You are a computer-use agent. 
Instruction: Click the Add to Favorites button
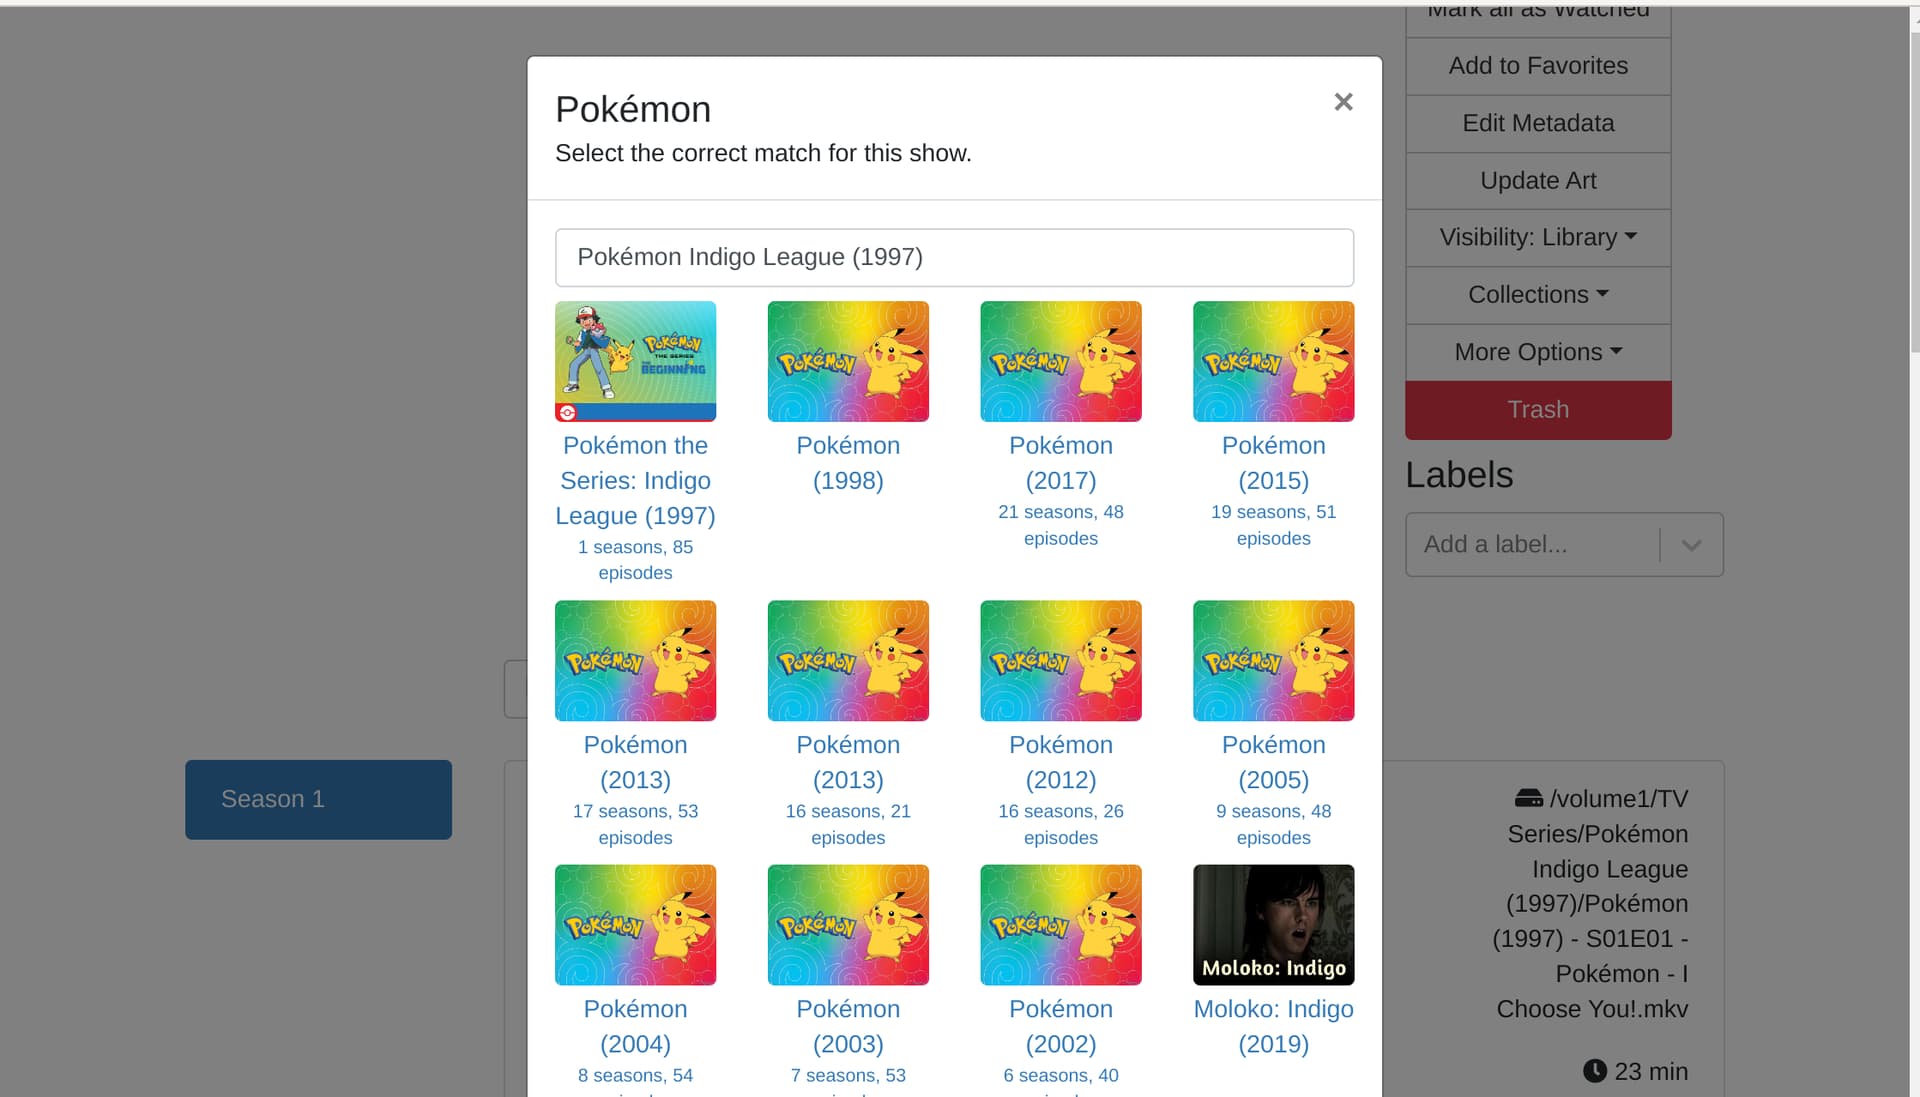[x=1537, y=66]
